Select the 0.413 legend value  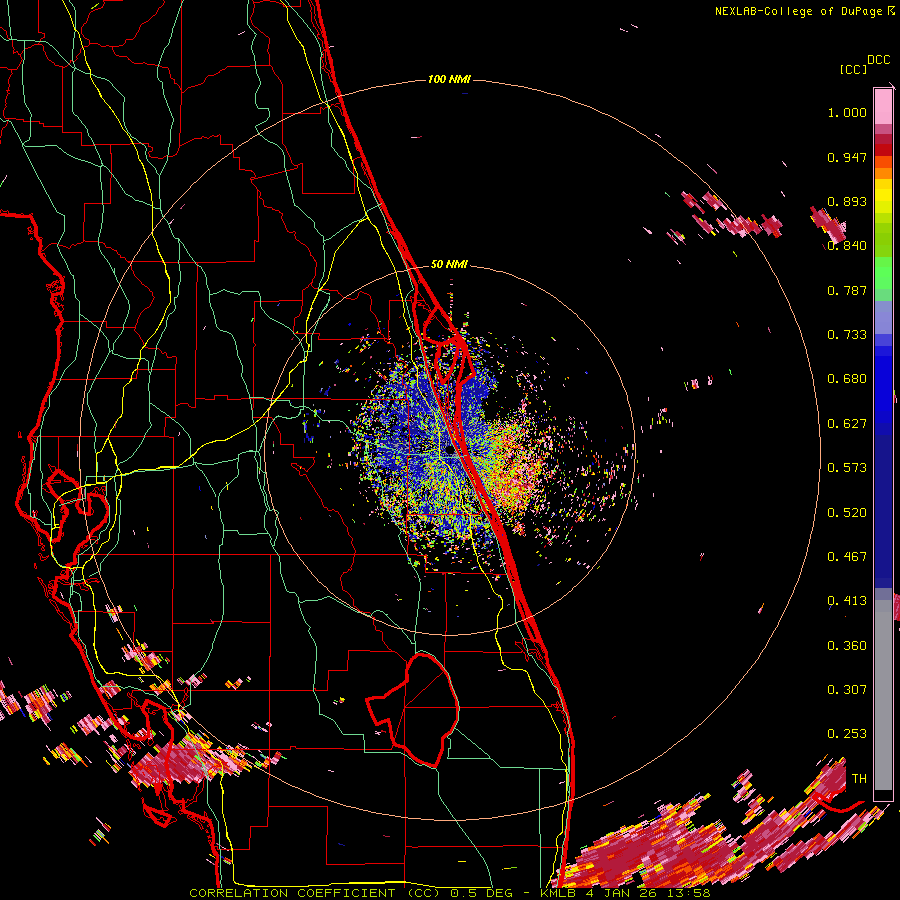847,601
